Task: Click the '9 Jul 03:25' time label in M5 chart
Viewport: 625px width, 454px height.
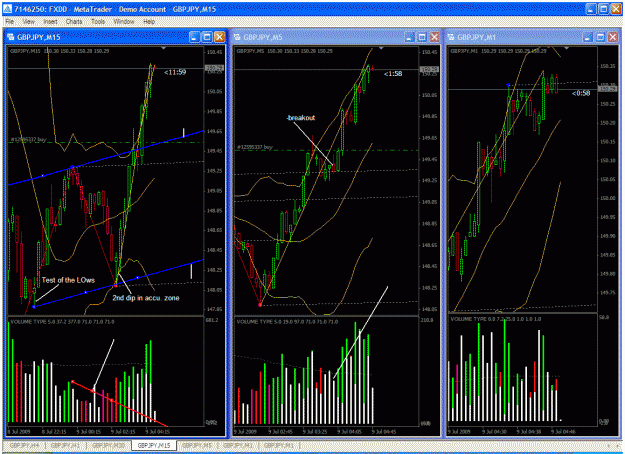Action: coord(315,432)
